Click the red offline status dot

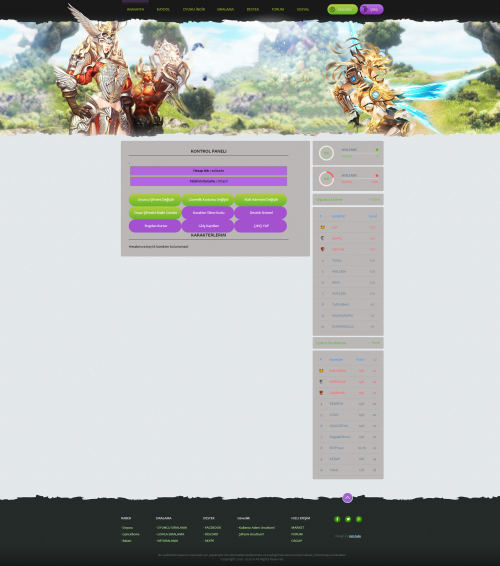coord(377,175)
